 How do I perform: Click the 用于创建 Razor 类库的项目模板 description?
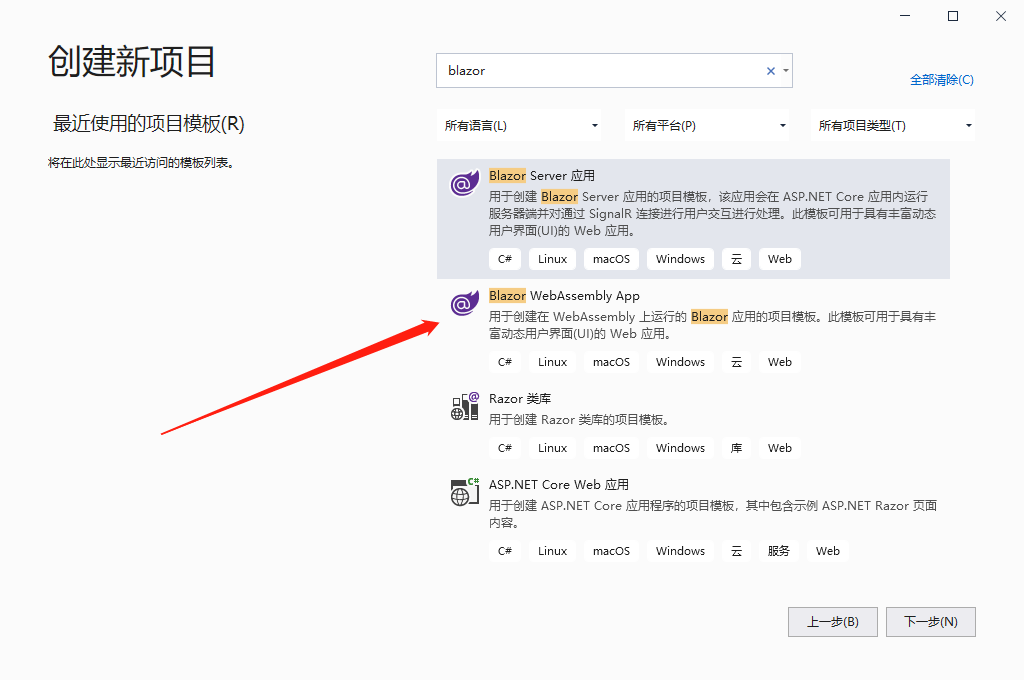580,419
